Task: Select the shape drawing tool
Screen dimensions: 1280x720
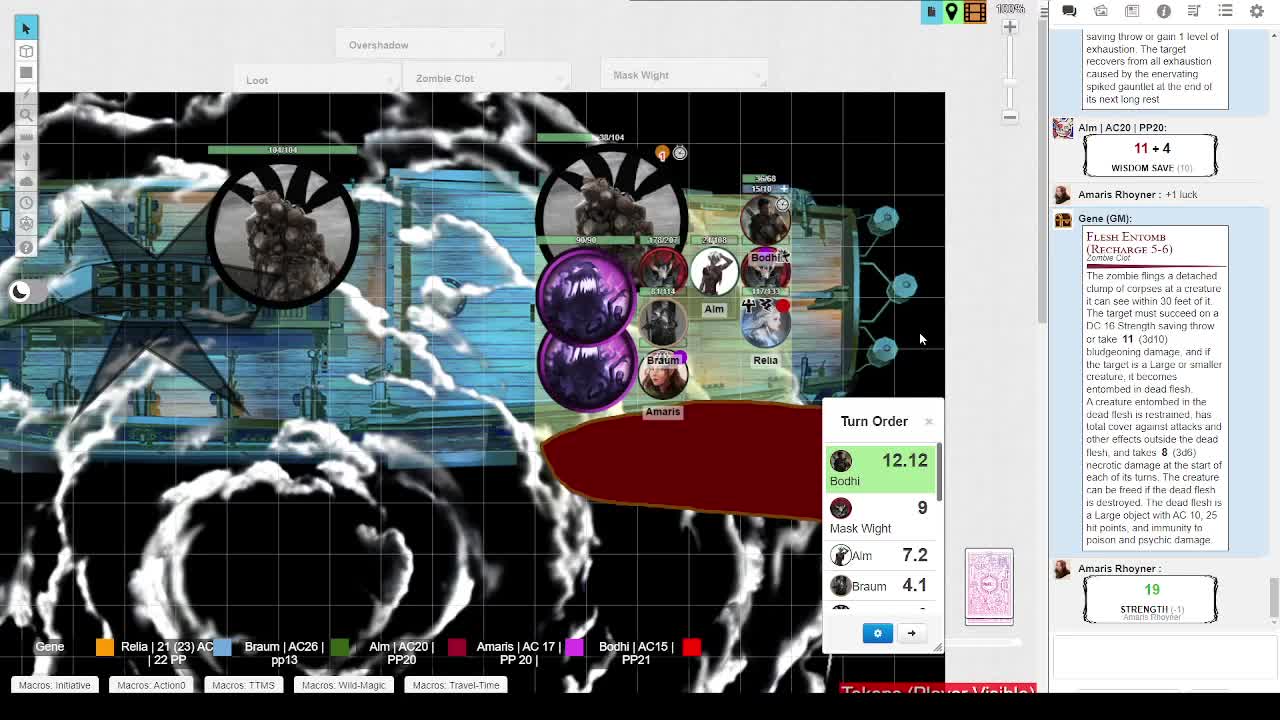Action: tap(26, 73)
